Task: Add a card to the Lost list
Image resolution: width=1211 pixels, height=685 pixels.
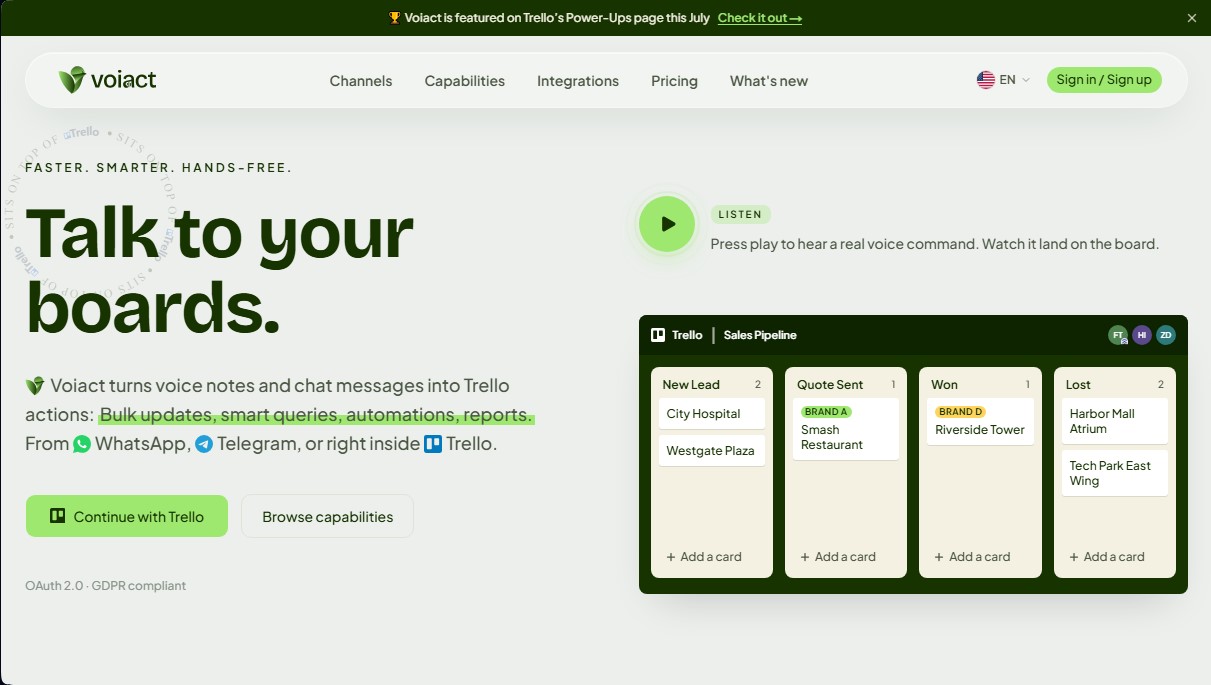Action: (x=1107, y=557)
